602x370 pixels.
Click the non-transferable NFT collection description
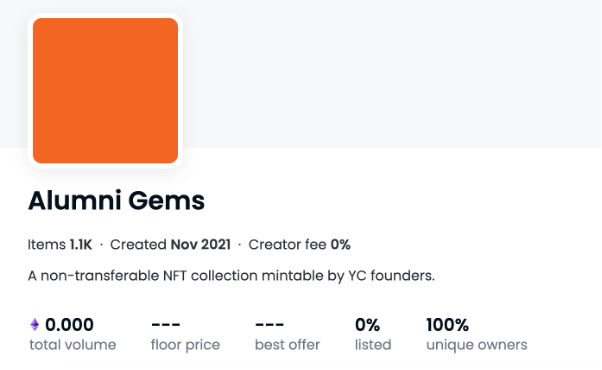(231, 276)
